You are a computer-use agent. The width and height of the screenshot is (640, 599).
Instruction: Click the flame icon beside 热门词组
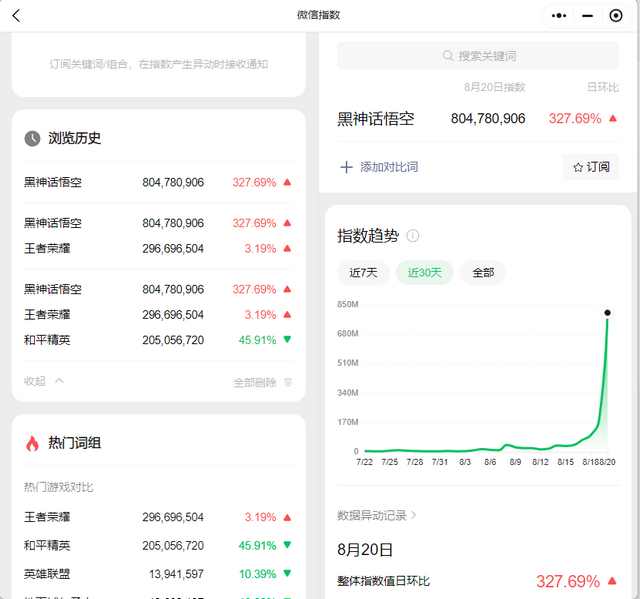point(32,443)
